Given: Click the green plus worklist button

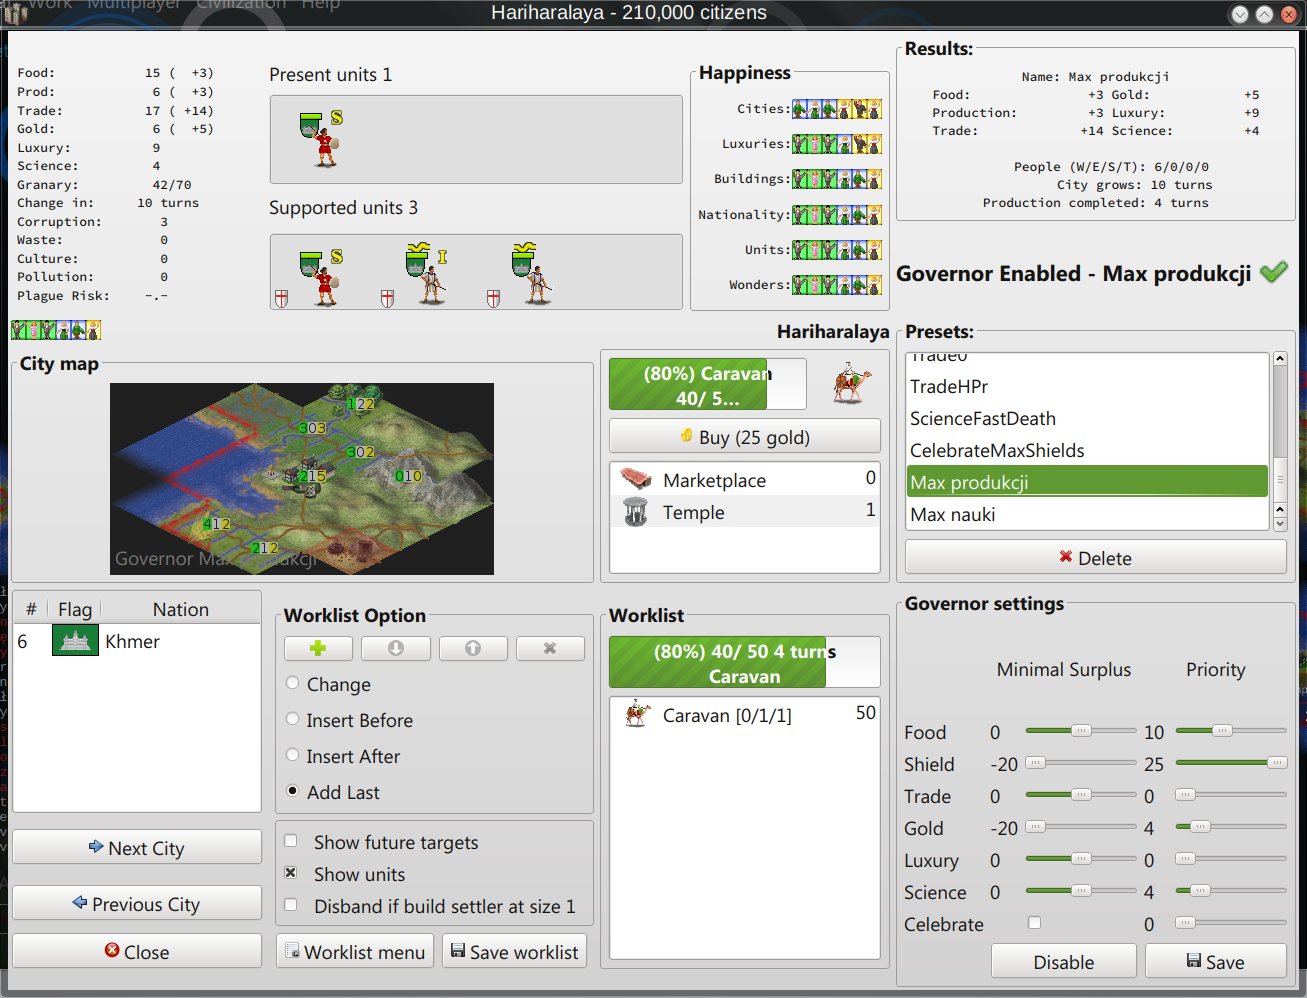Looking at the screenshot, I should [318, 648].
